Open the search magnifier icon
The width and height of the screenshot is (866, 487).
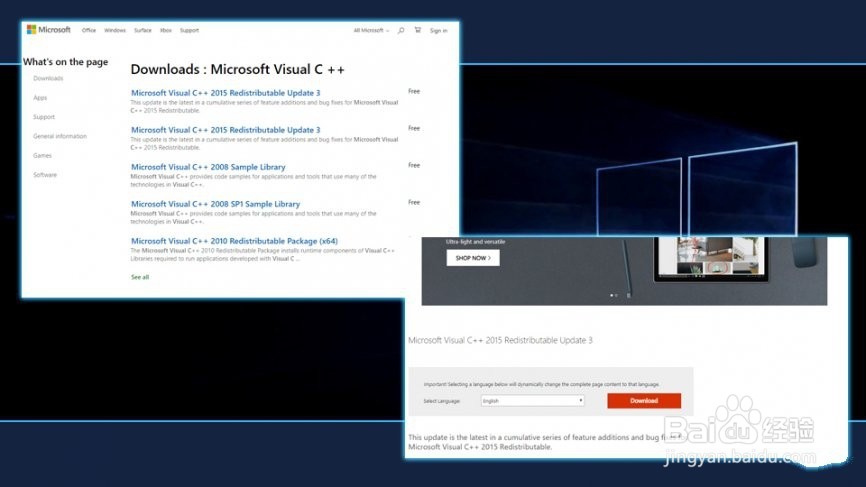pos(401,30)
